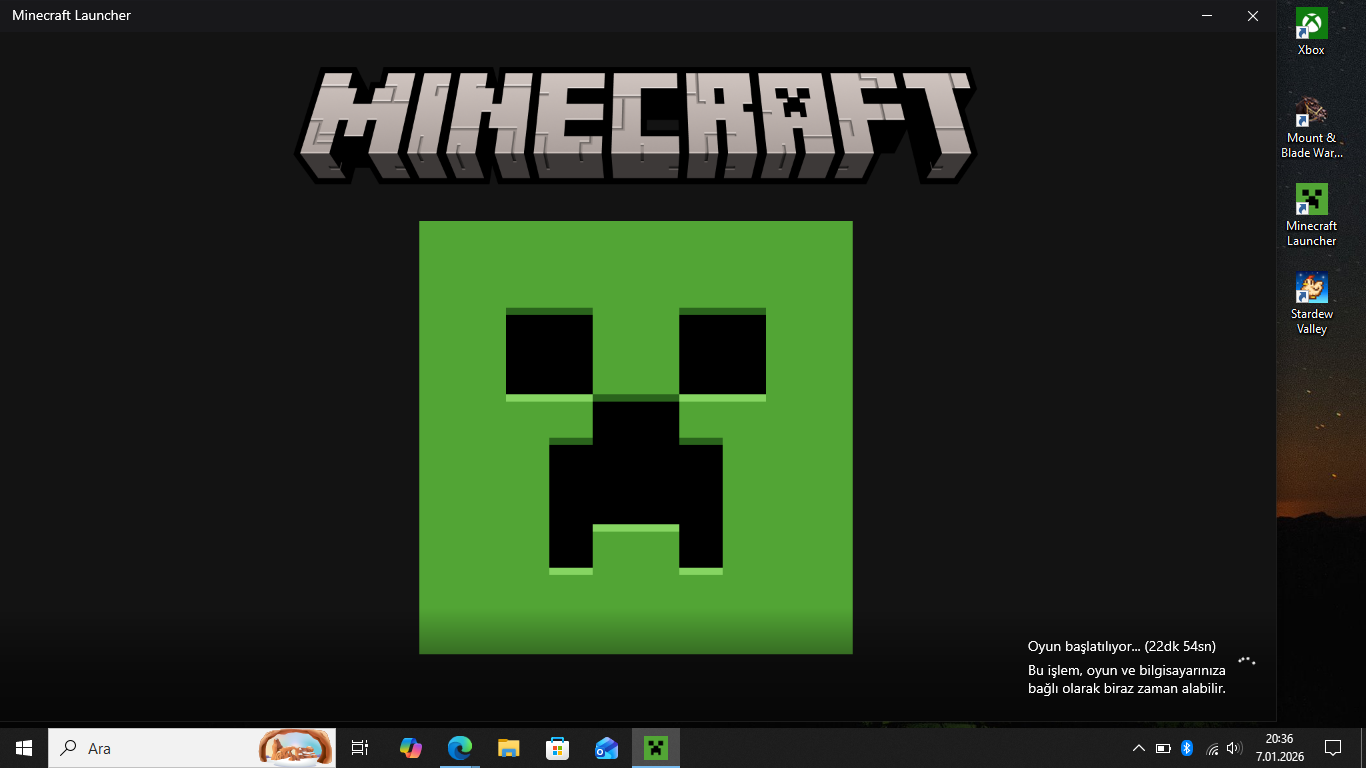Click the Minecraft Launcher taskbar button
The height and width of the screenshot is (768, 1366).
[656, 748]
